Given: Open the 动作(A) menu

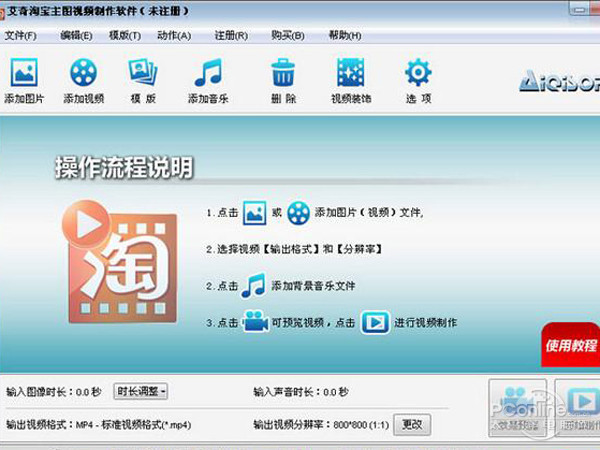Looking at the screenshot, I should point(174,36).
